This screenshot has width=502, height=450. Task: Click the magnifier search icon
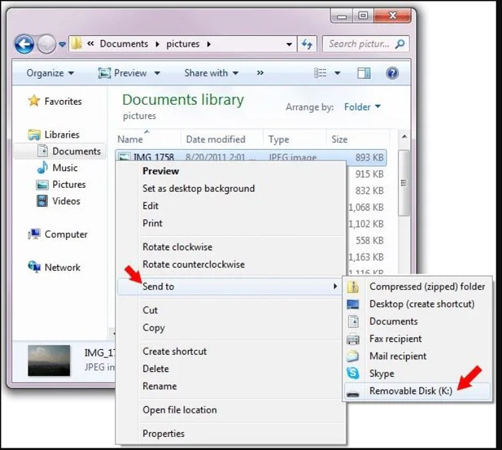400,44
